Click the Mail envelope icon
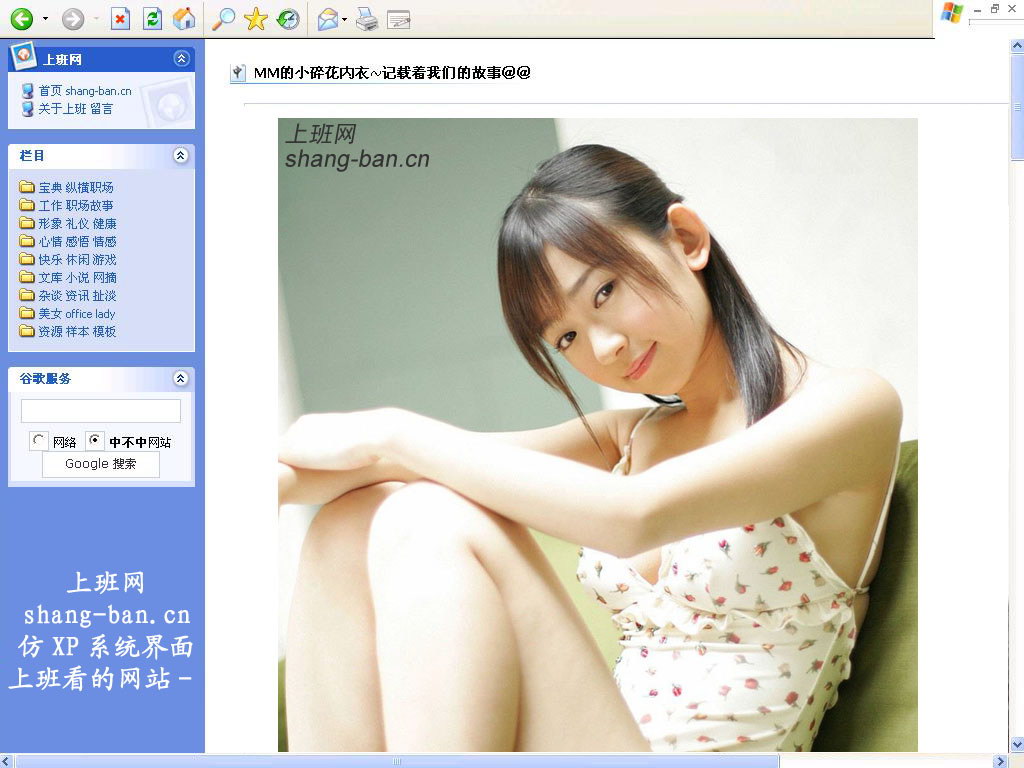1024x768 pixels. (328, 20)
